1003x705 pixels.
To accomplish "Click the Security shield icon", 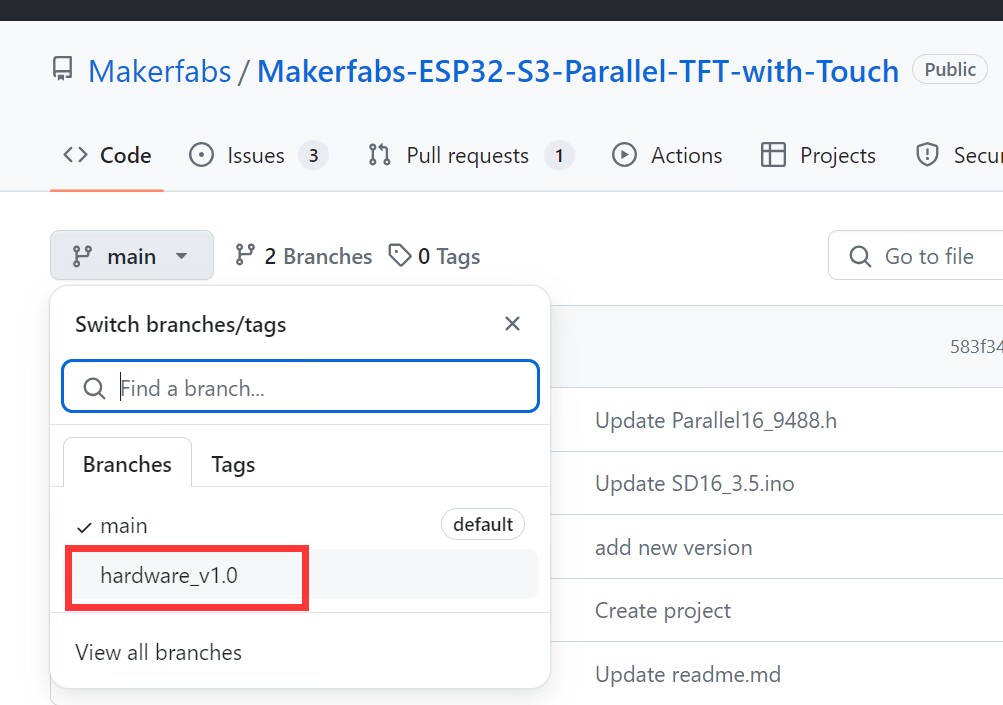I will click(x=927, y=155).
